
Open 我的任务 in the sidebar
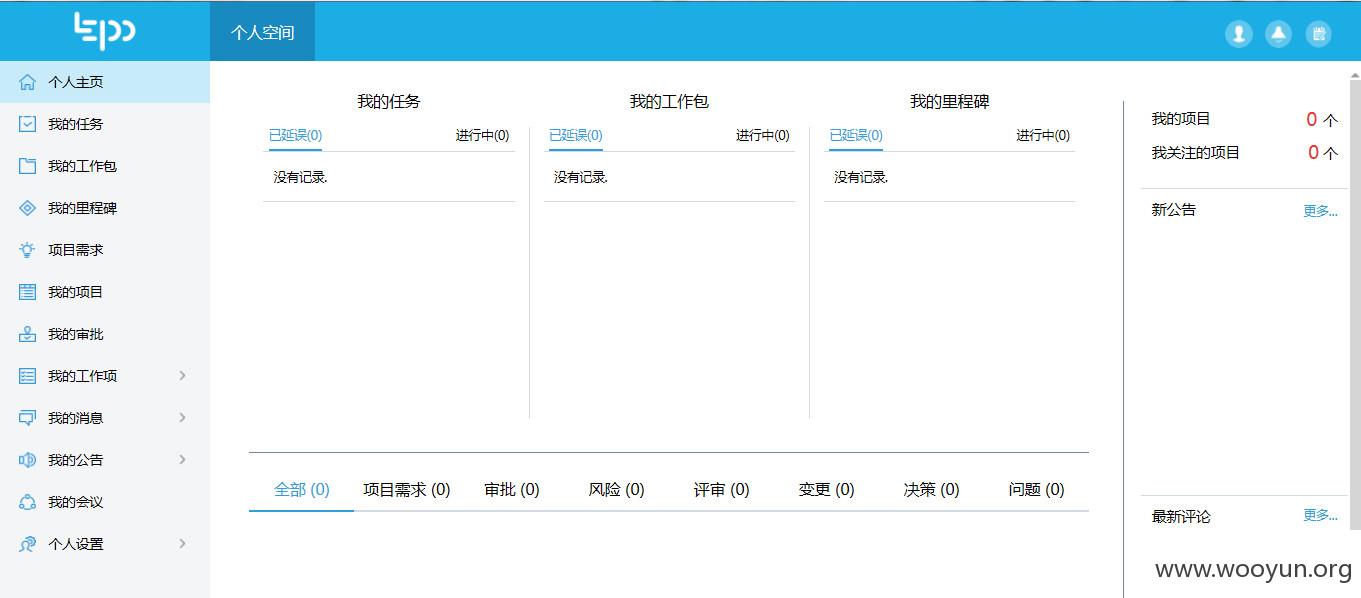pos(105,124)
